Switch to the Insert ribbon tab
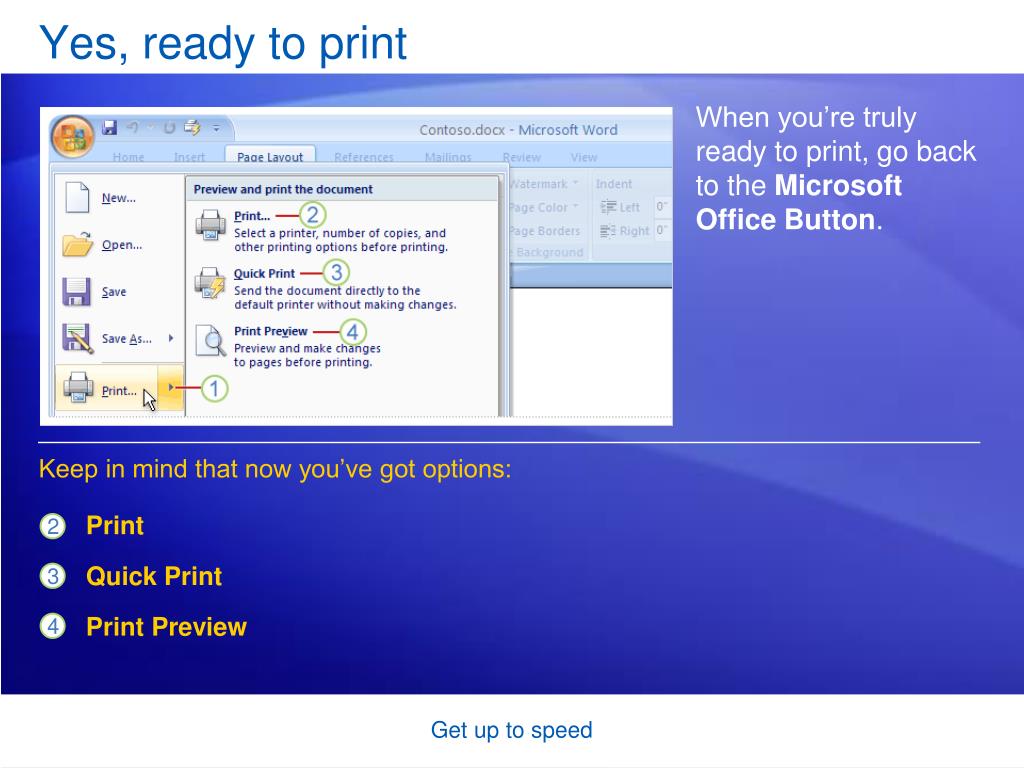Screen dimensions: 1024x768 coord(189,157)
